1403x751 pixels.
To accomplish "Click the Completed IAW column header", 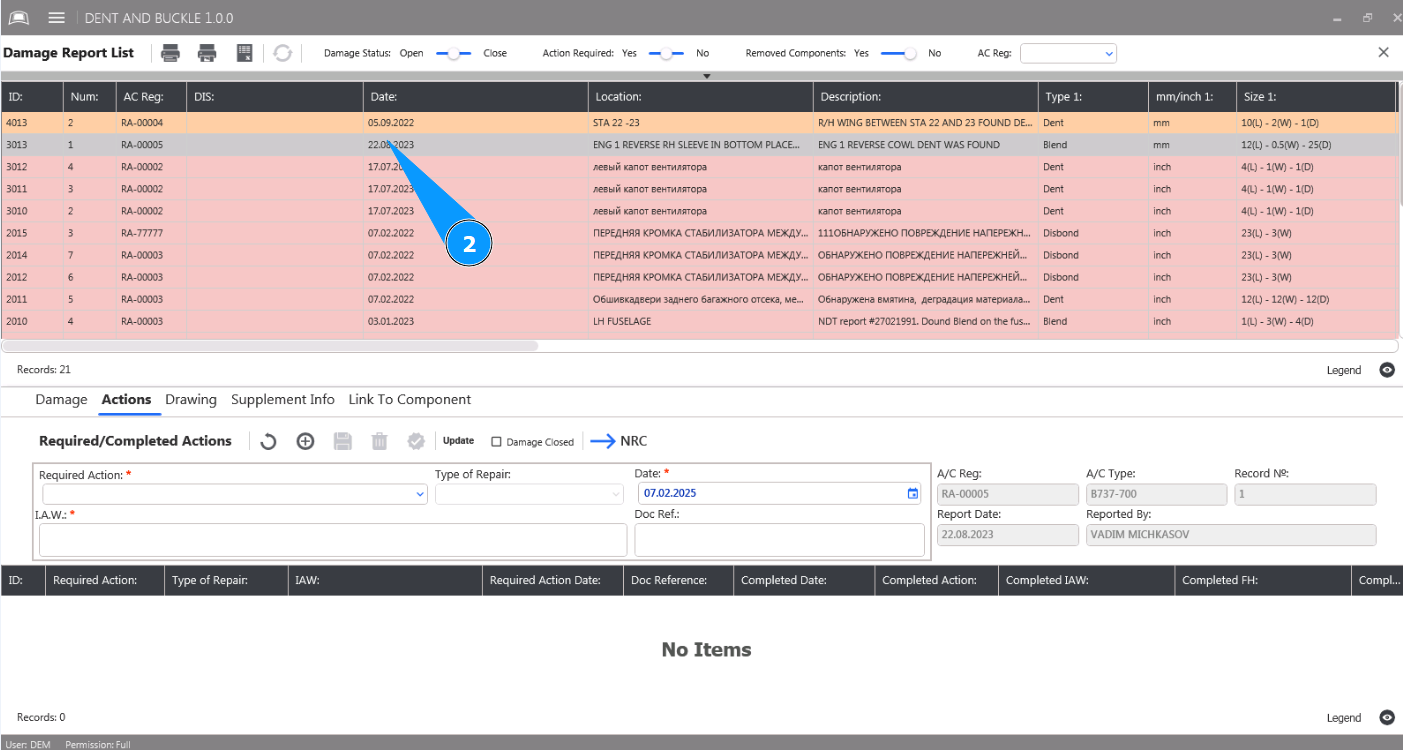I will pos(1087,580).
